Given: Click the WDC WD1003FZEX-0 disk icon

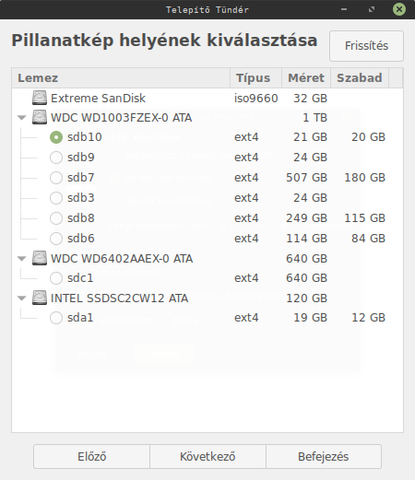Looking at the screenshot, I should (39, 118).
